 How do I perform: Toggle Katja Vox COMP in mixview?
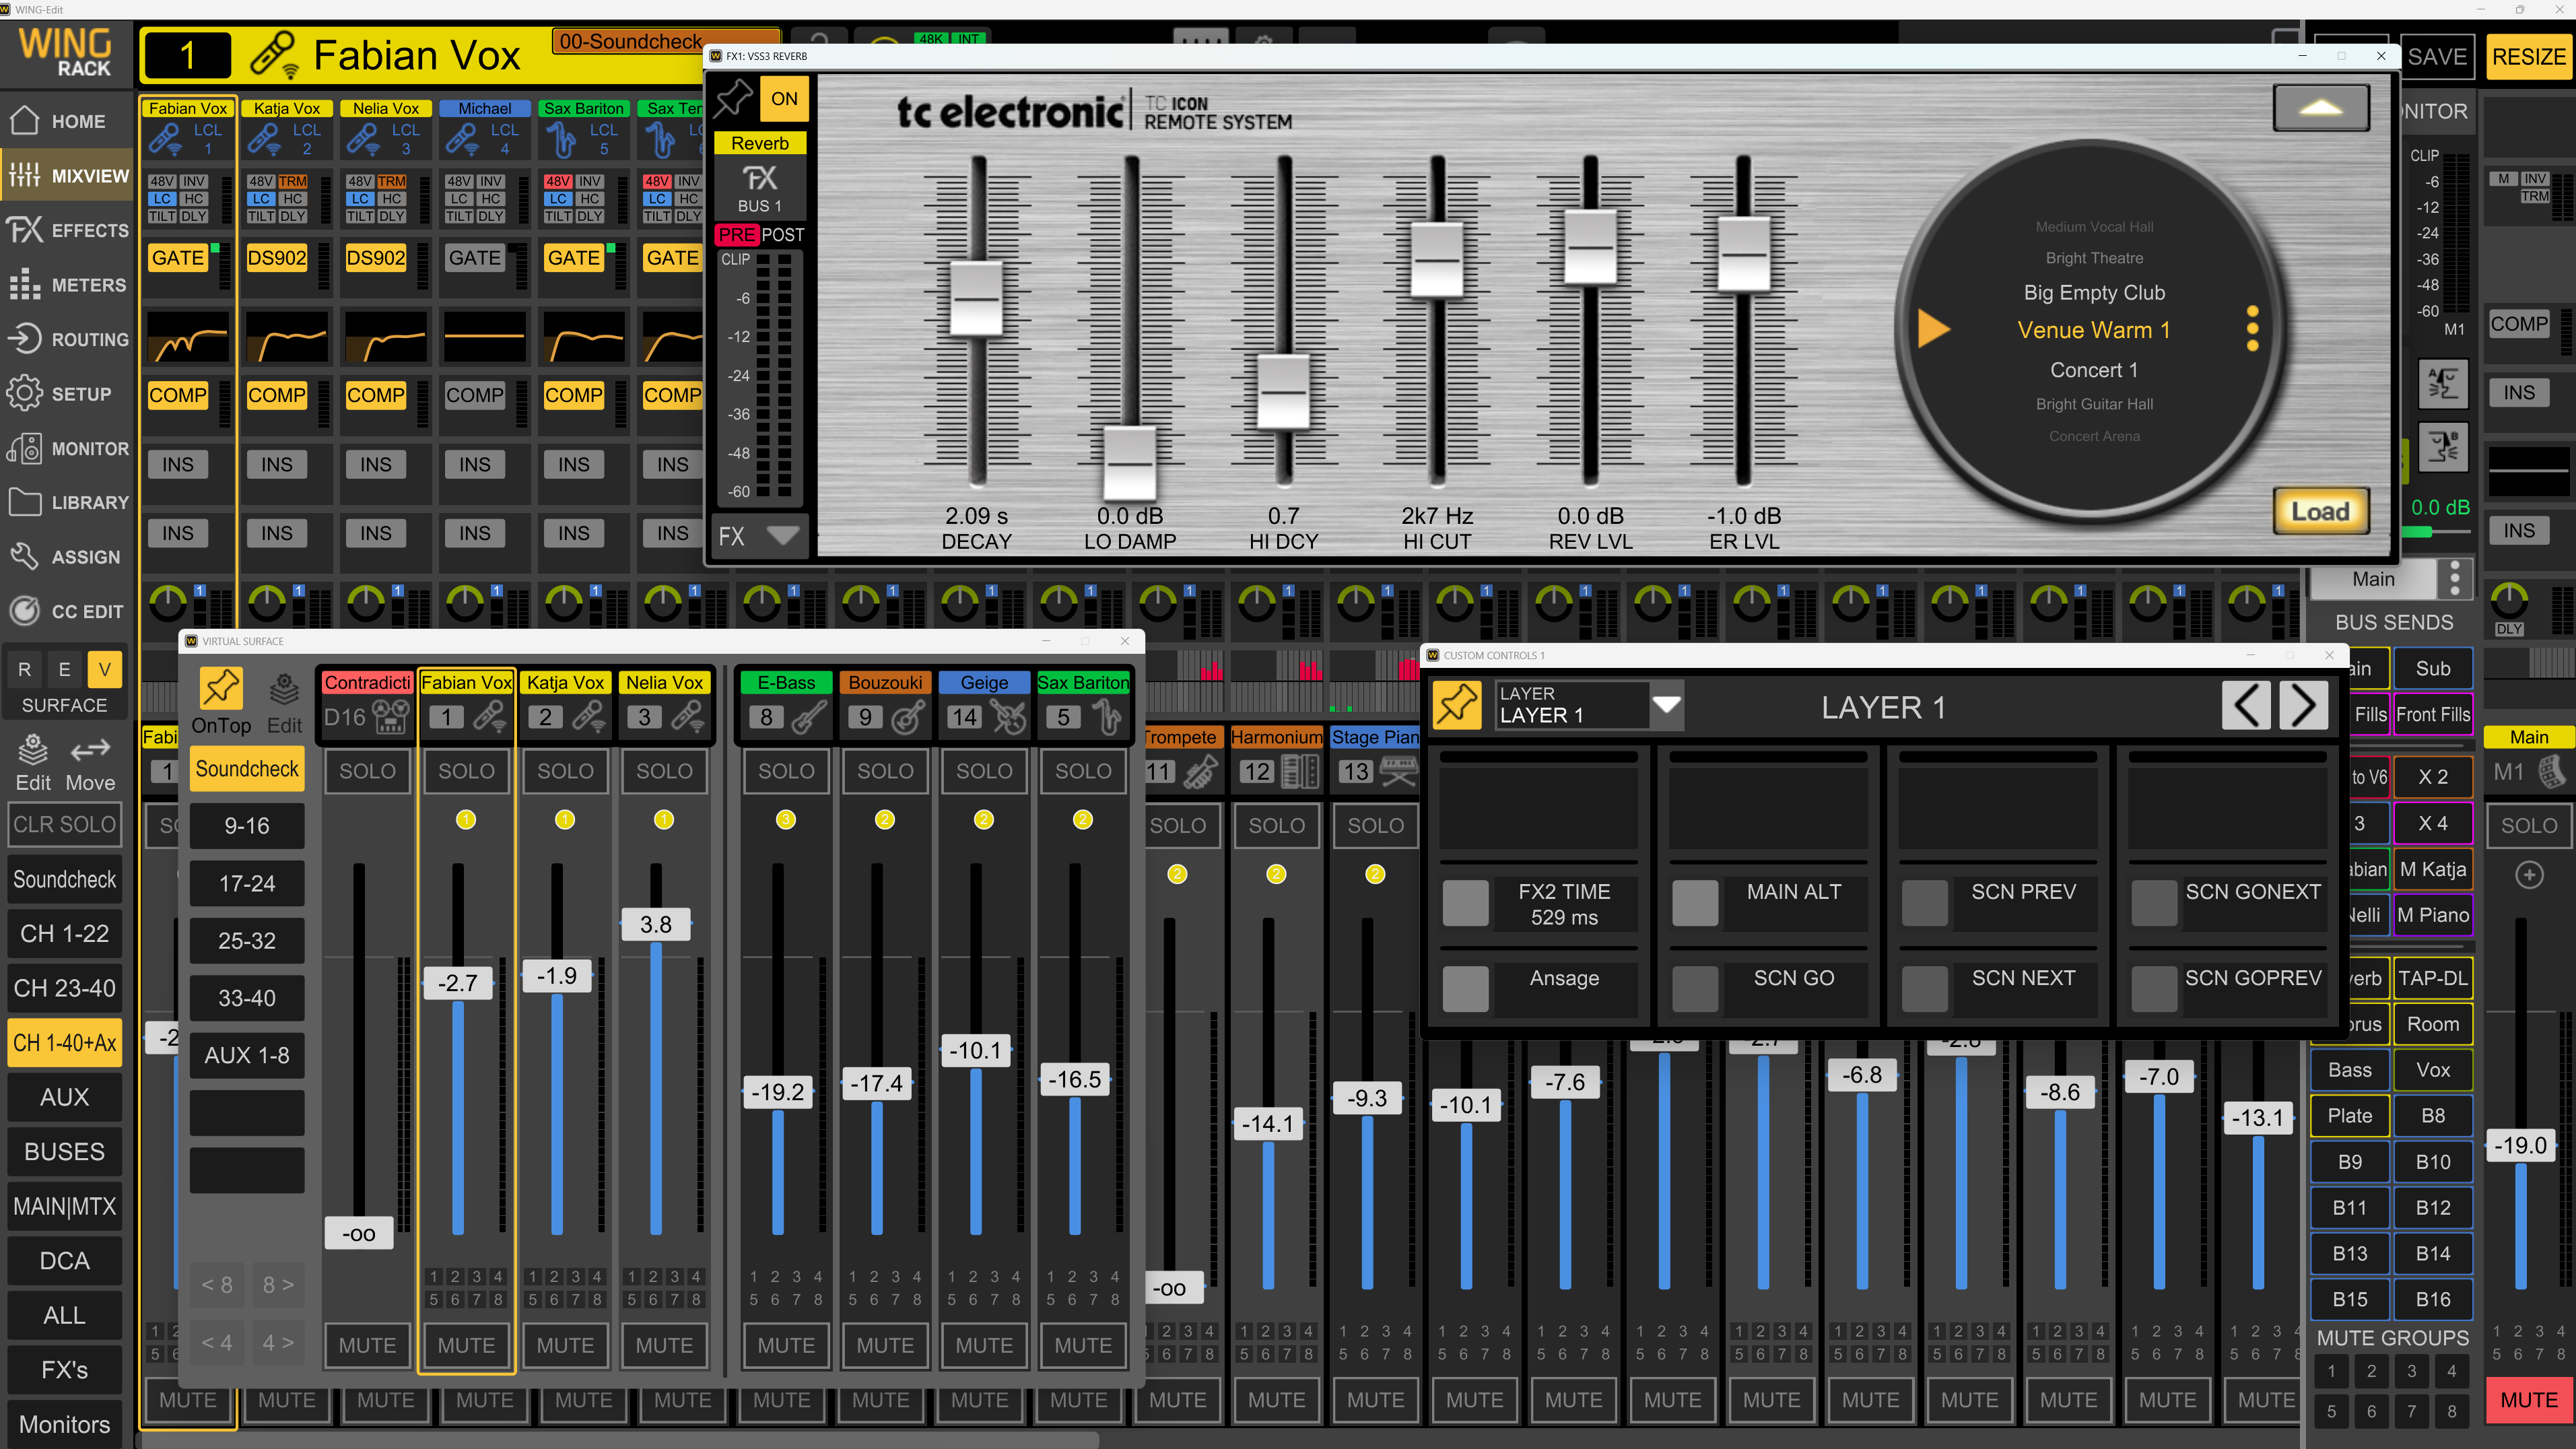[x=277, y=395]
